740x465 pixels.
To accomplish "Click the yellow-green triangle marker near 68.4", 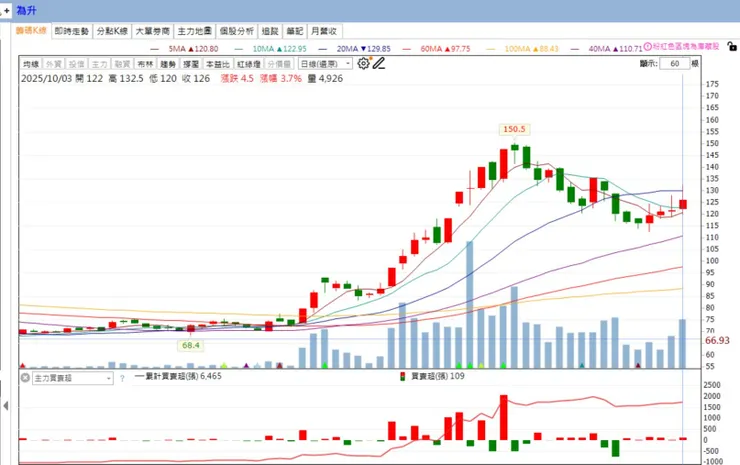I will (224, 365).
